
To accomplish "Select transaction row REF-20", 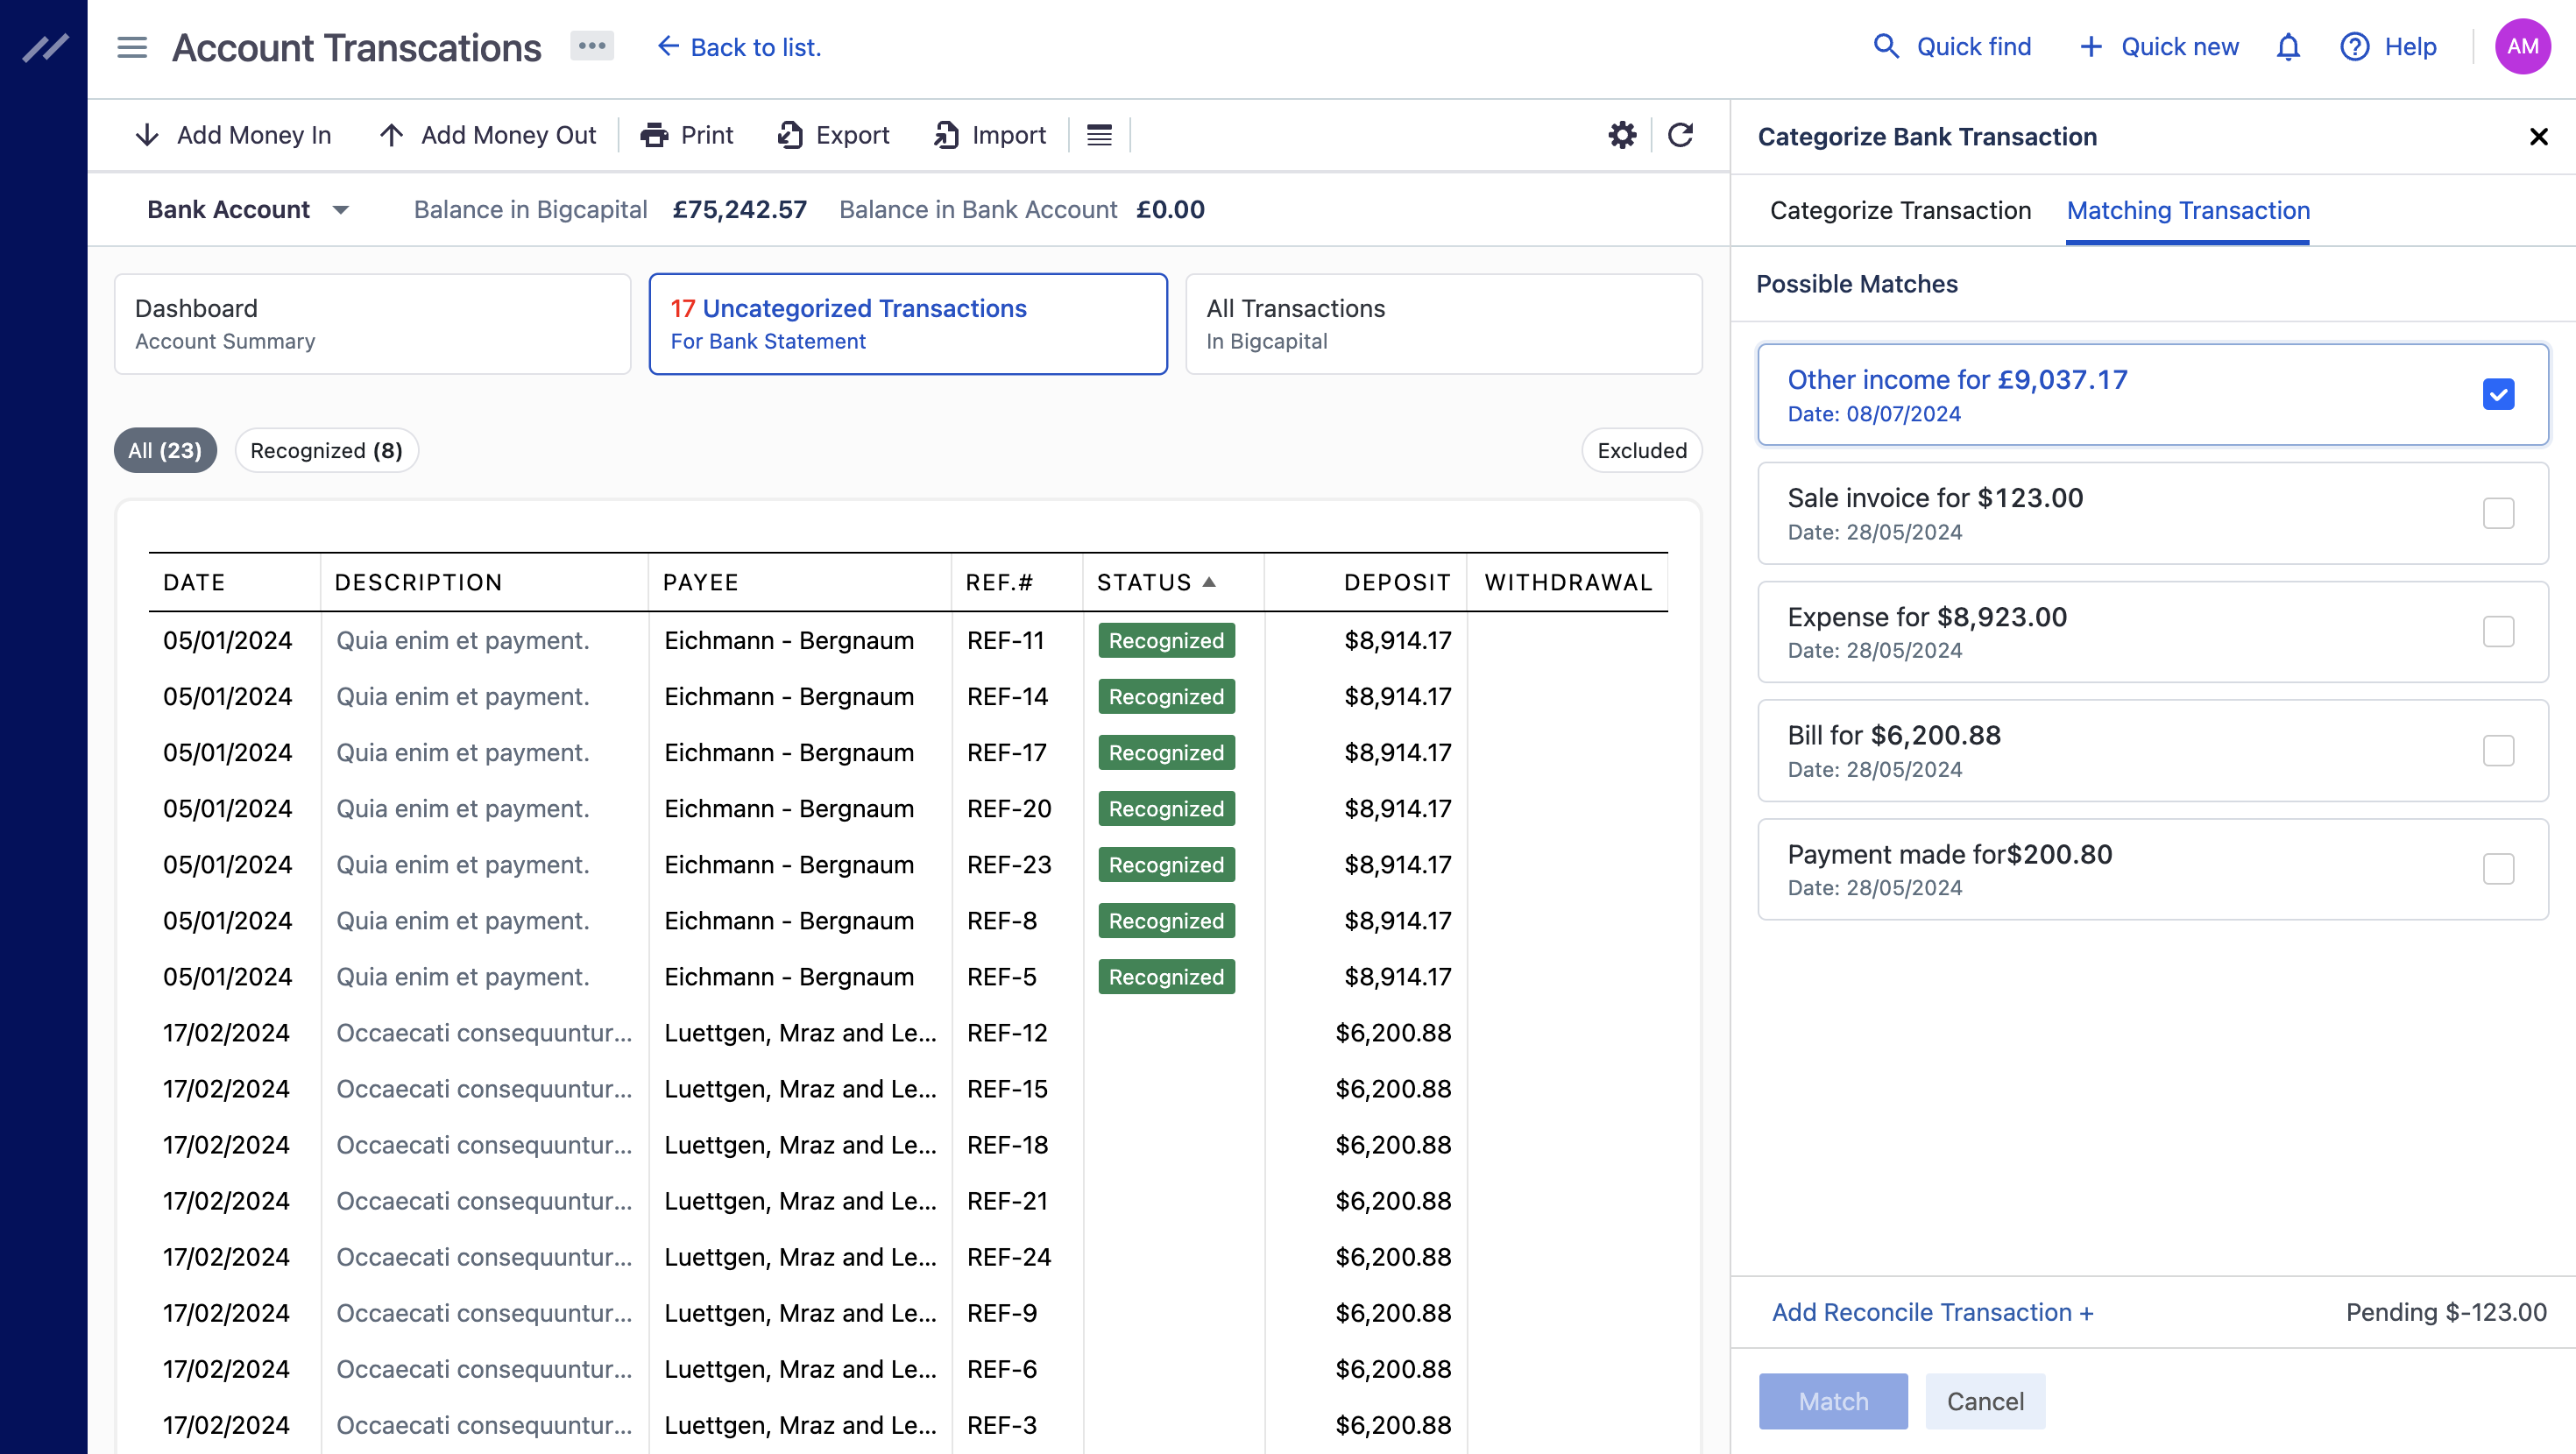I will [x=908, y=808].
